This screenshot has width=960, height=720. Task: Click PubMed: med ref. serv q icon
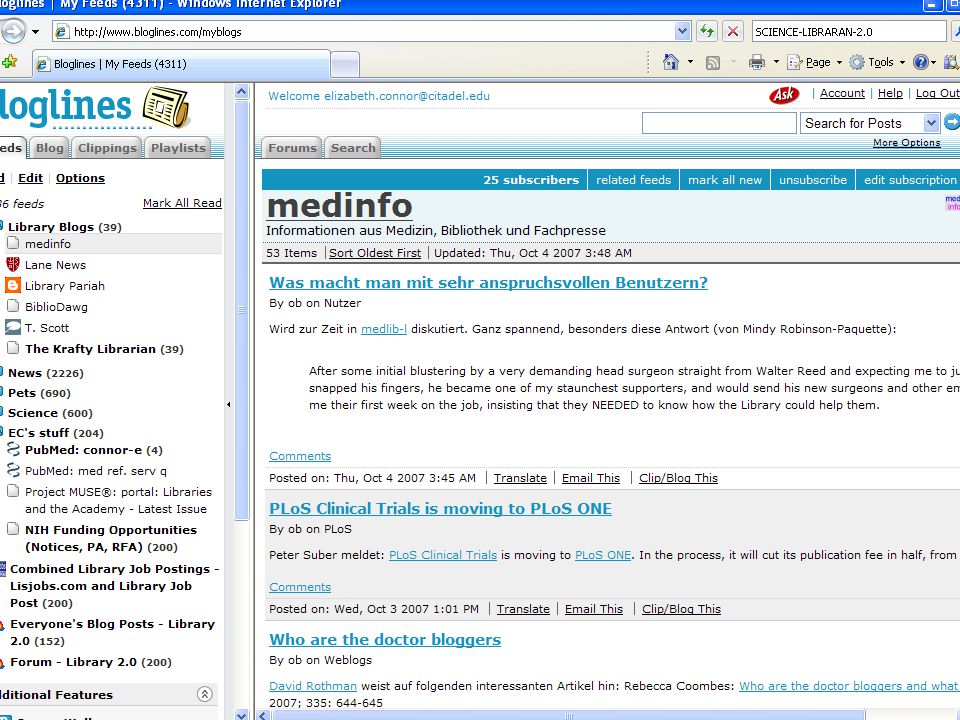point(13,470)
